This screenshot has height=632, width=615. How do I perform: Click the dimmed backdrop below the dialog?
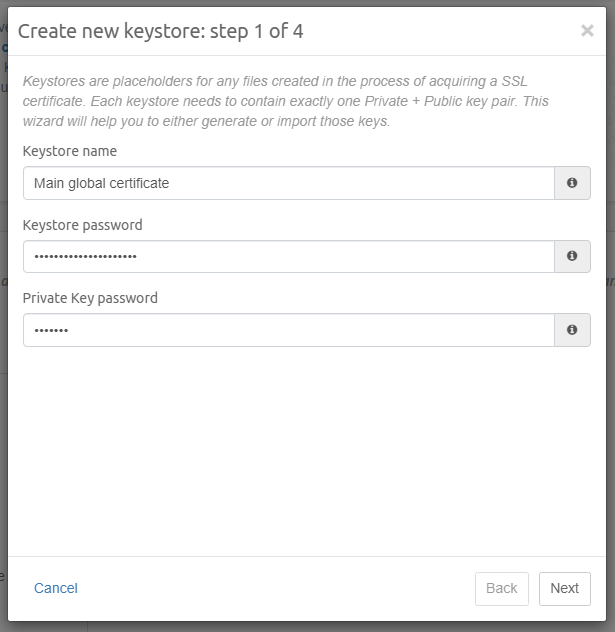300,626
